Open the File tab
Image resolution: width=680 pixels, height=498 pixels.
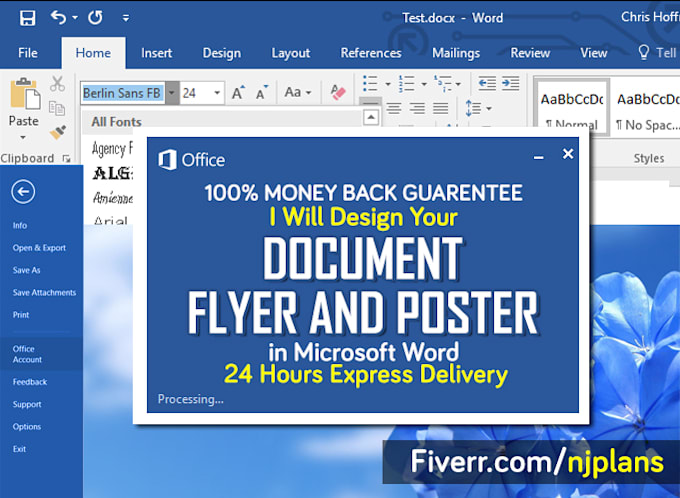[x=28, y=53]
